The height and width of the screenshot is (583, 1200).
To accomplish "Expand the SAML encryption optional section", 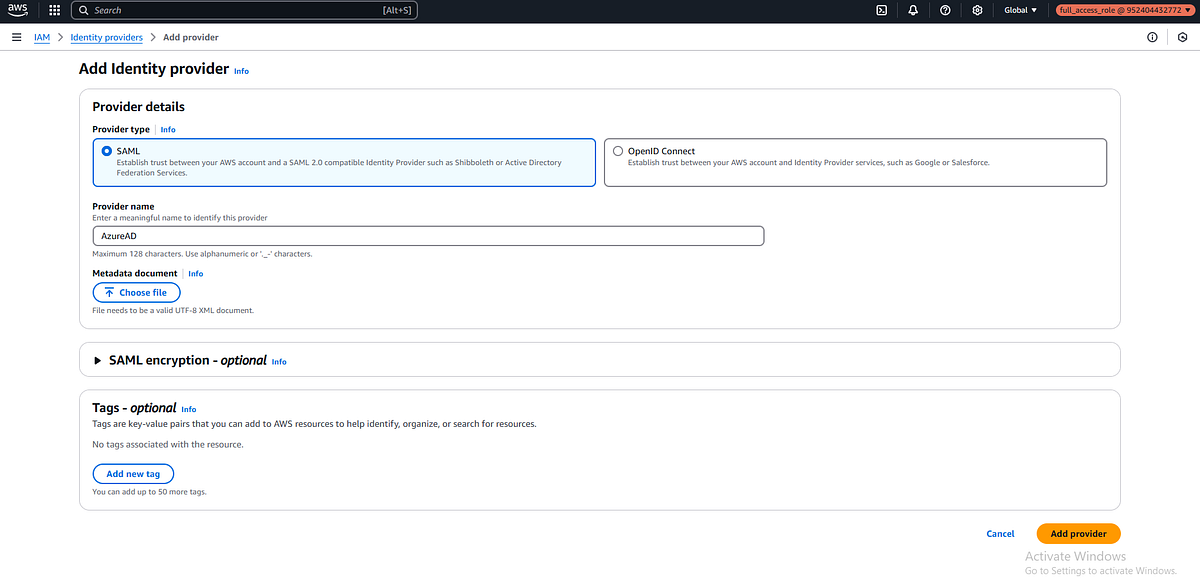I will click(97, 360).
